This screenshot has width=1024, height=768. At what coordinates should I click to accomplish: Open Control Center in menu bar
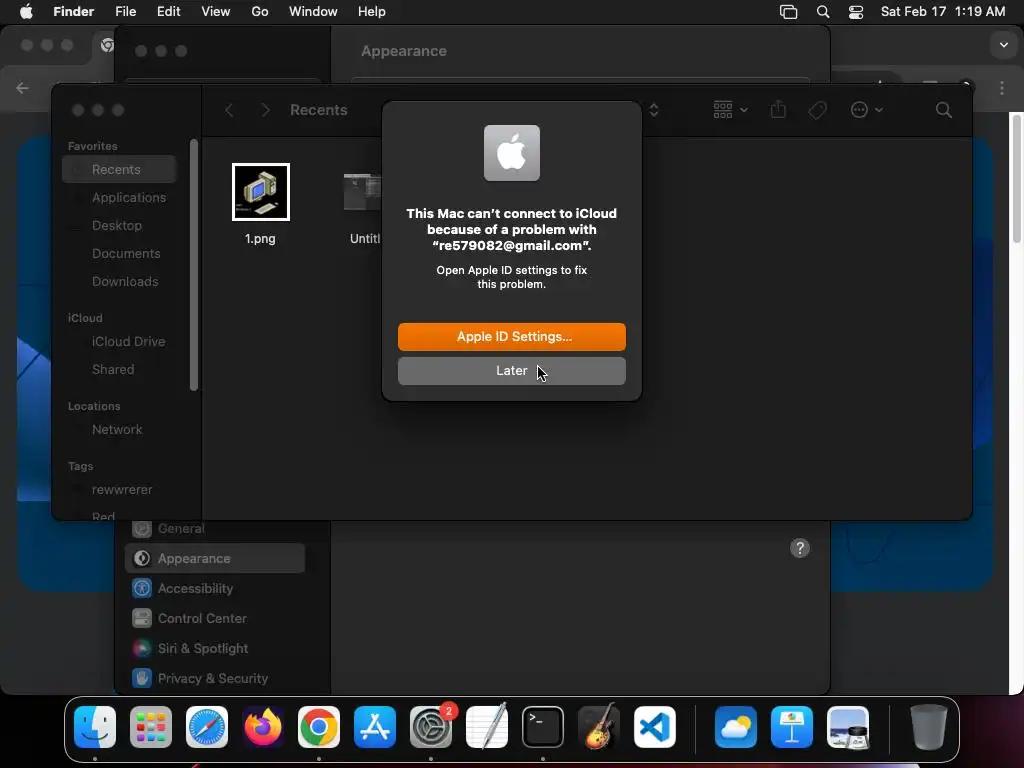(x=856, y=12)
